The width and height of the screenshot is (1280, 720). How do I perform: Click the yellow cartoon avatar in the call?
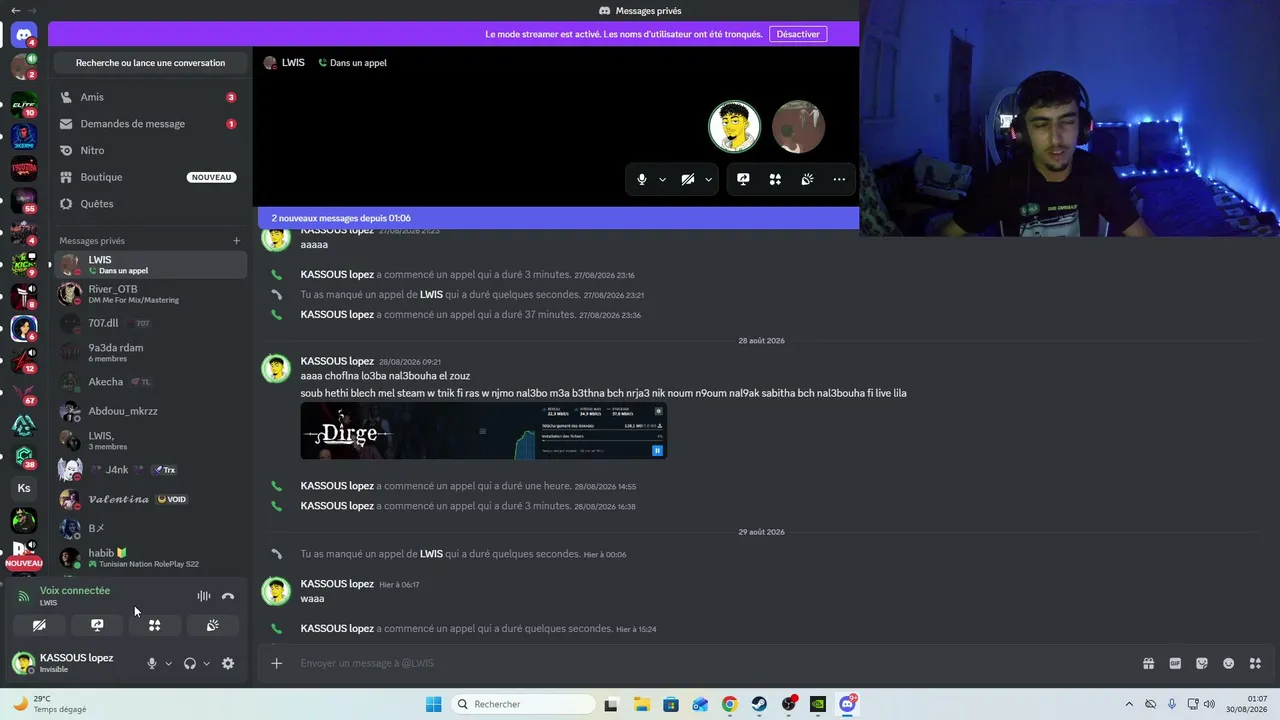734,126
